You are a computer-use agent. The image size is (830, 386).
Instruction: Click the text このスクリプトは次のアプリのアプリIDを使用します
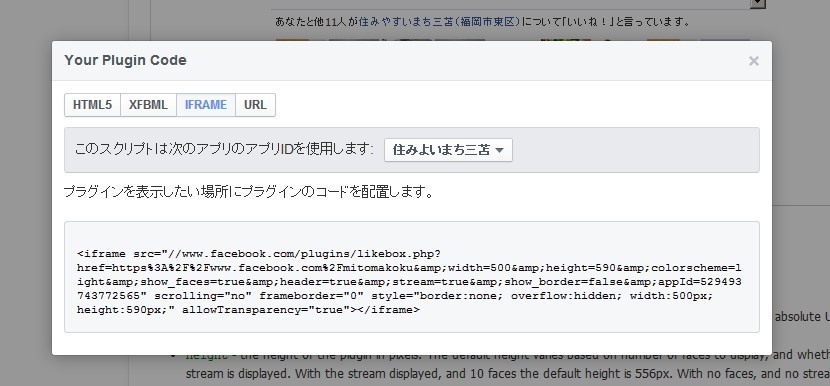point(224,149)
